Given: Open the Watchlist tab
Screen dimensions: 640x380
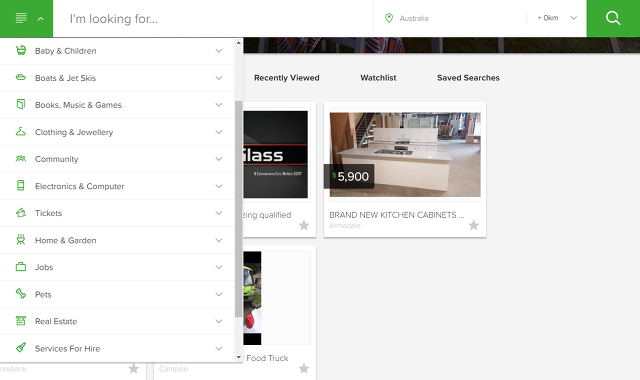Looking at the screenshot, I should coord(378,78).
